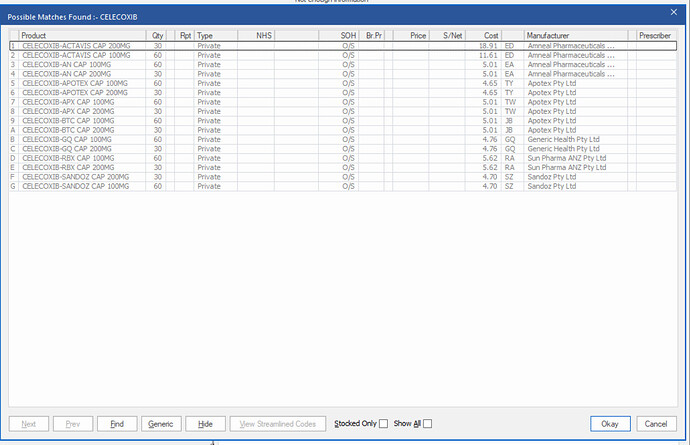This screenshot has height=445, width=690.
Task: Click the NHS column header
Action: pyautogui.click(x=256, y=36)
